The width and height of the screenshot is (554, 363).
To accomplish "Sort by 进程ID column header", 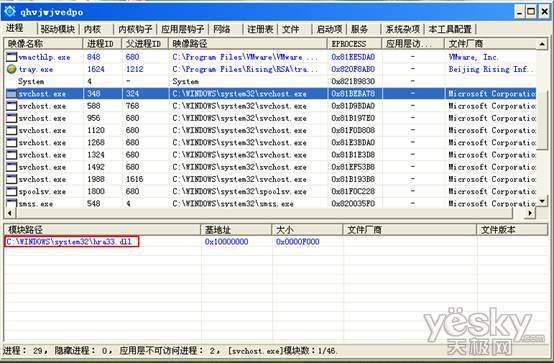I will coord(102,44).
